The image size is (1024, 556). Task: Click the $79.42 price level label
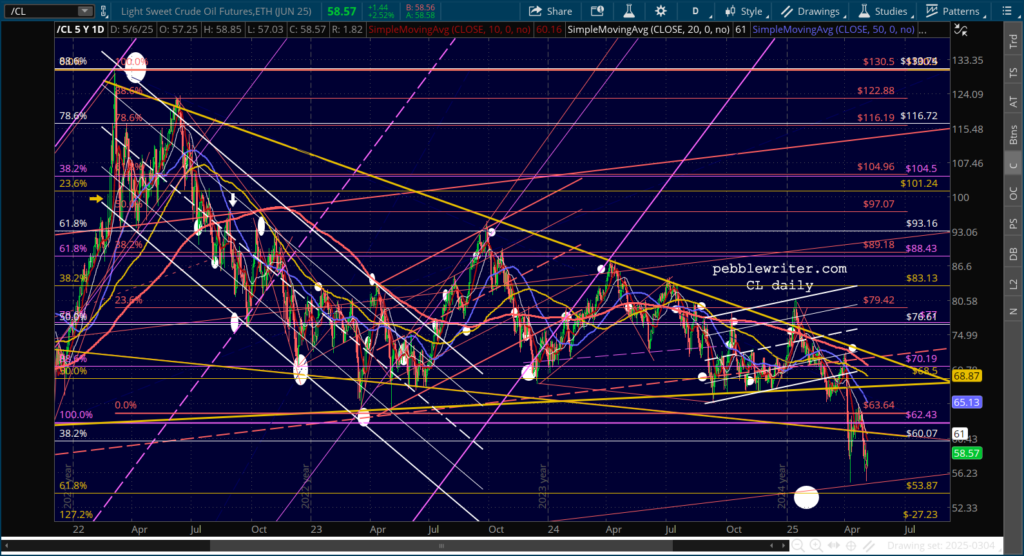(x=878, y=300)
